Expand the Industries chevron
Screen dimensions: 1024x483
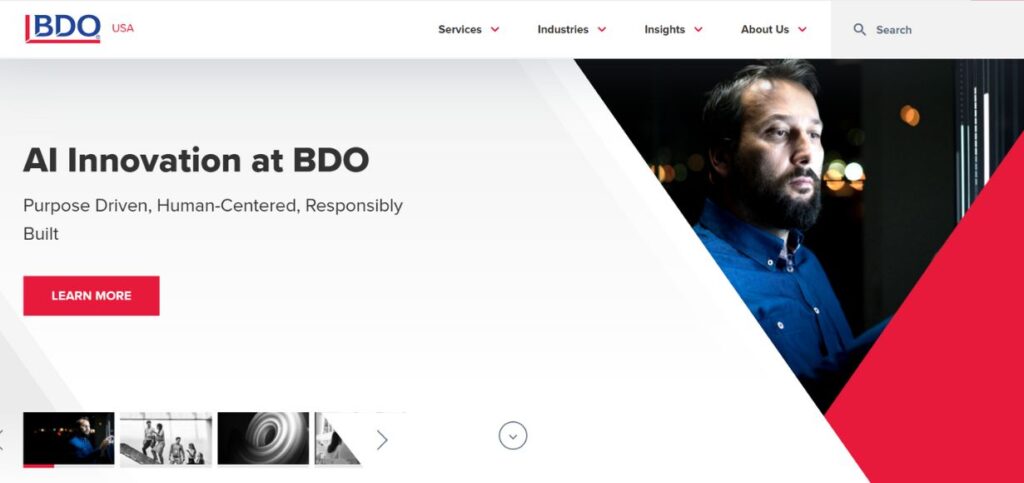tap(601, 29)
